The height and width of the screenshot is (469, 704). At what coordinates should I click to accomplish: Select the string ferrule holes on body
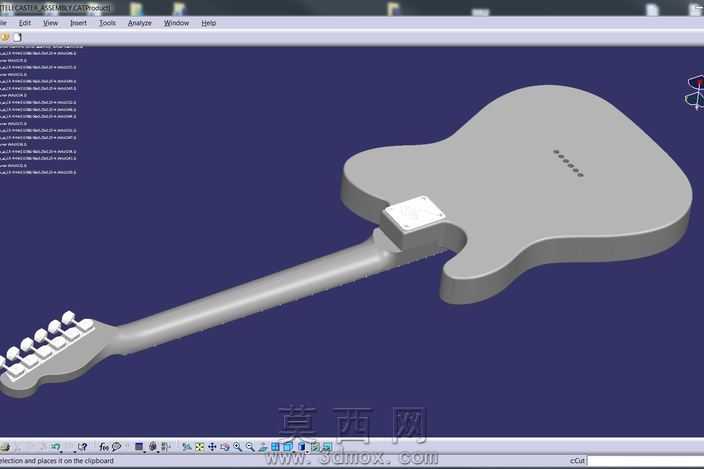tap(568, 163)
